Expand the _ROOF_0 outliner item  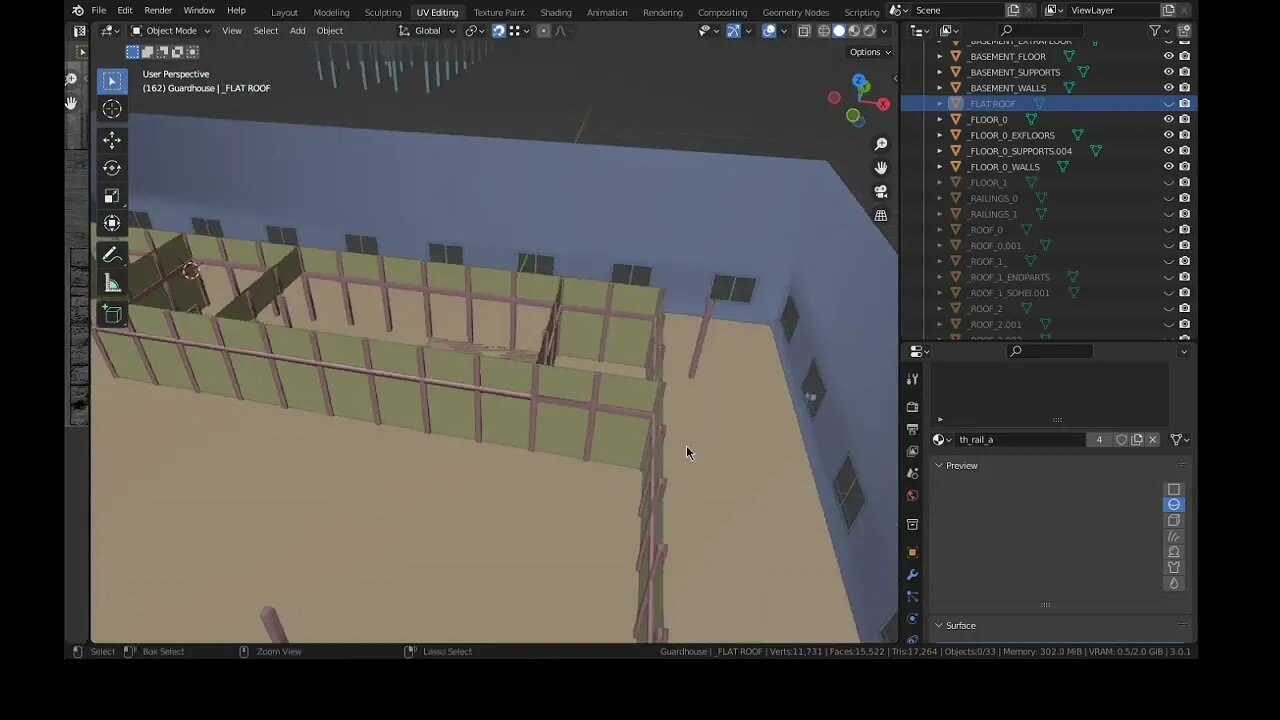[x=939, y=230]
